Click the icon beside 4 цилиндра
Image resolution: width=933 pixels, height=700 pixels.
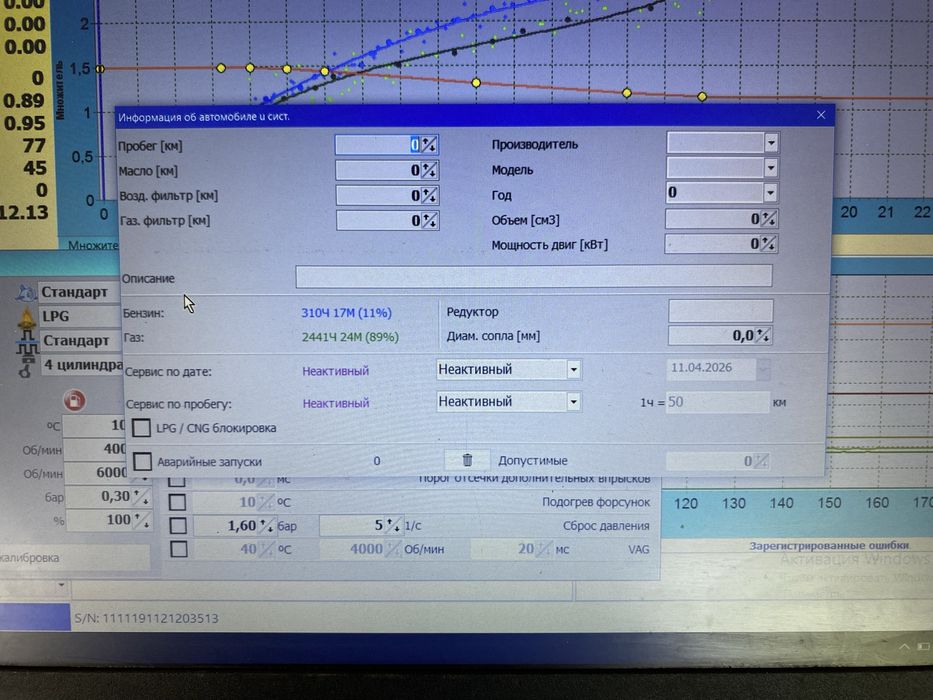26,367
